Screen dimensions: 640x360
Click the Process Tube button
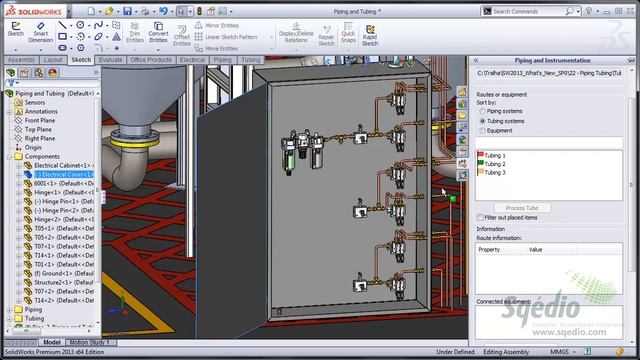pos(522,208)
